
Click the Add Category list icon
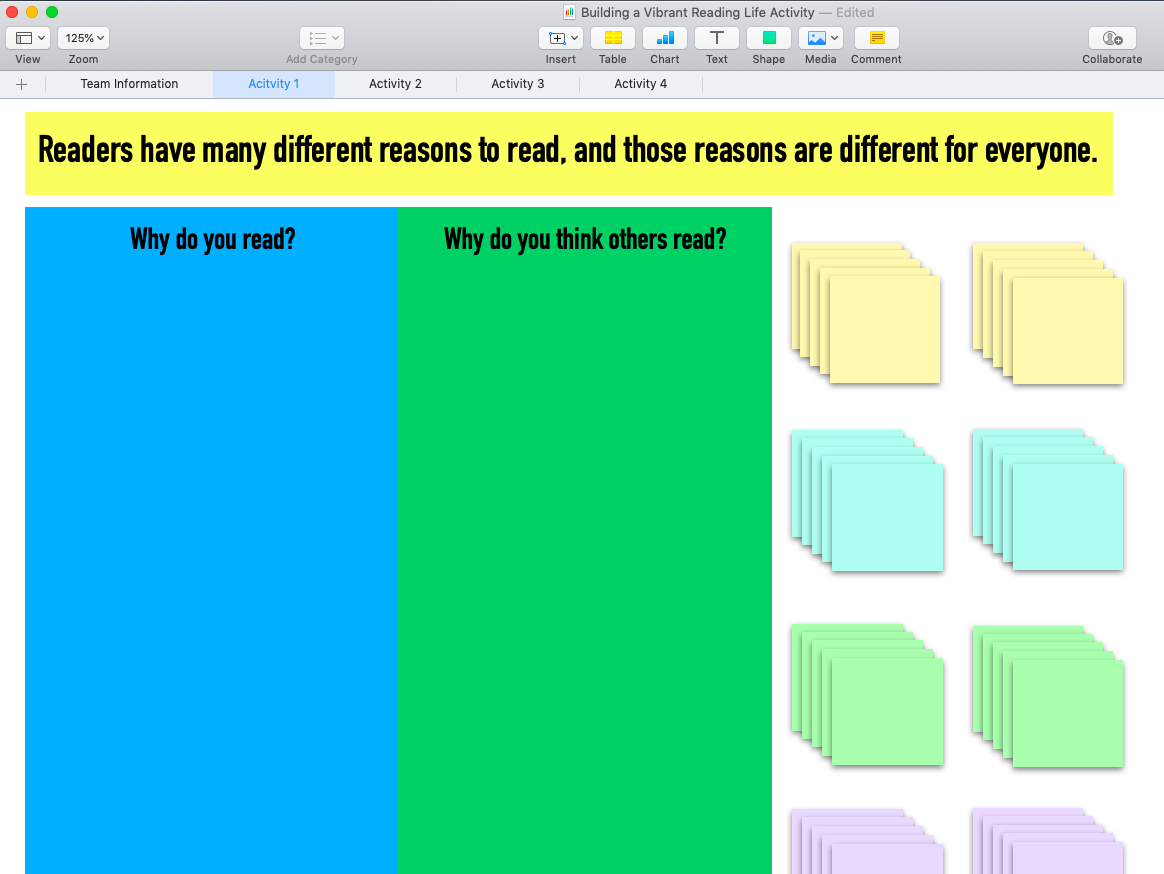coord(321,38)
